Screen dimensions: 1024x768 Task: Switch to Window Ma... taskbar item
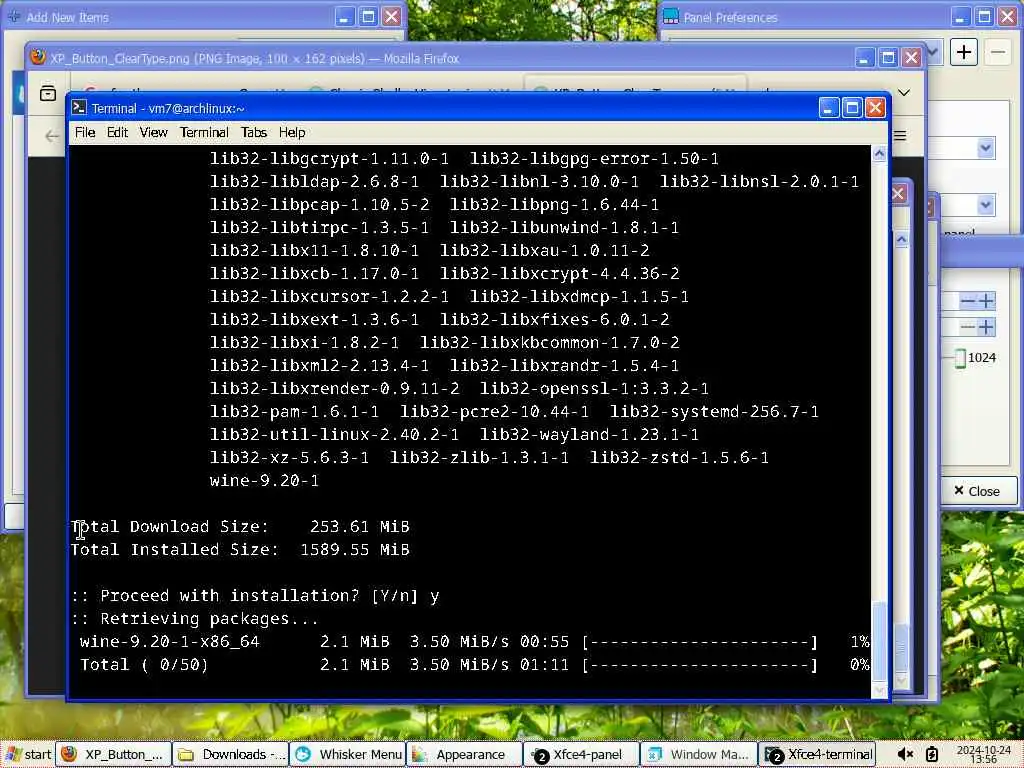[698, 754]
